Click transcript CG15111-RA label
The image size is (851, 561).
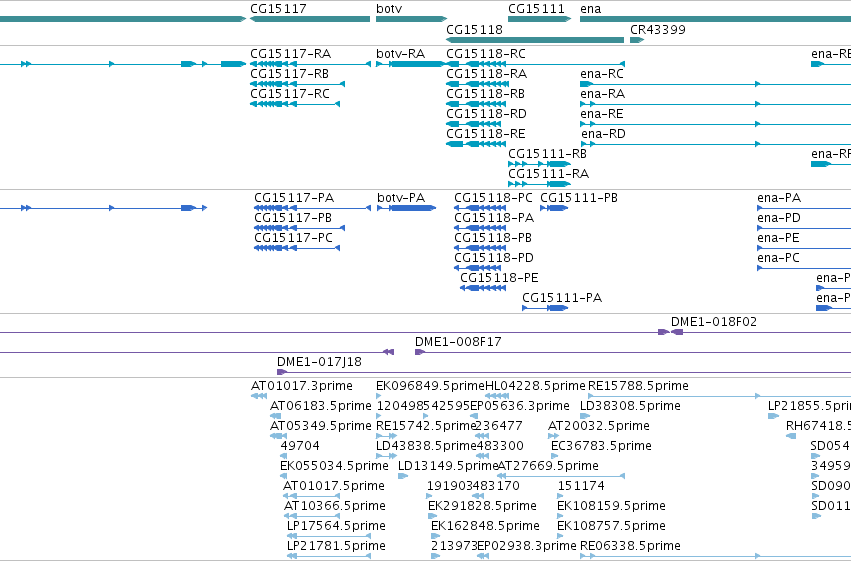coord(548,174)
